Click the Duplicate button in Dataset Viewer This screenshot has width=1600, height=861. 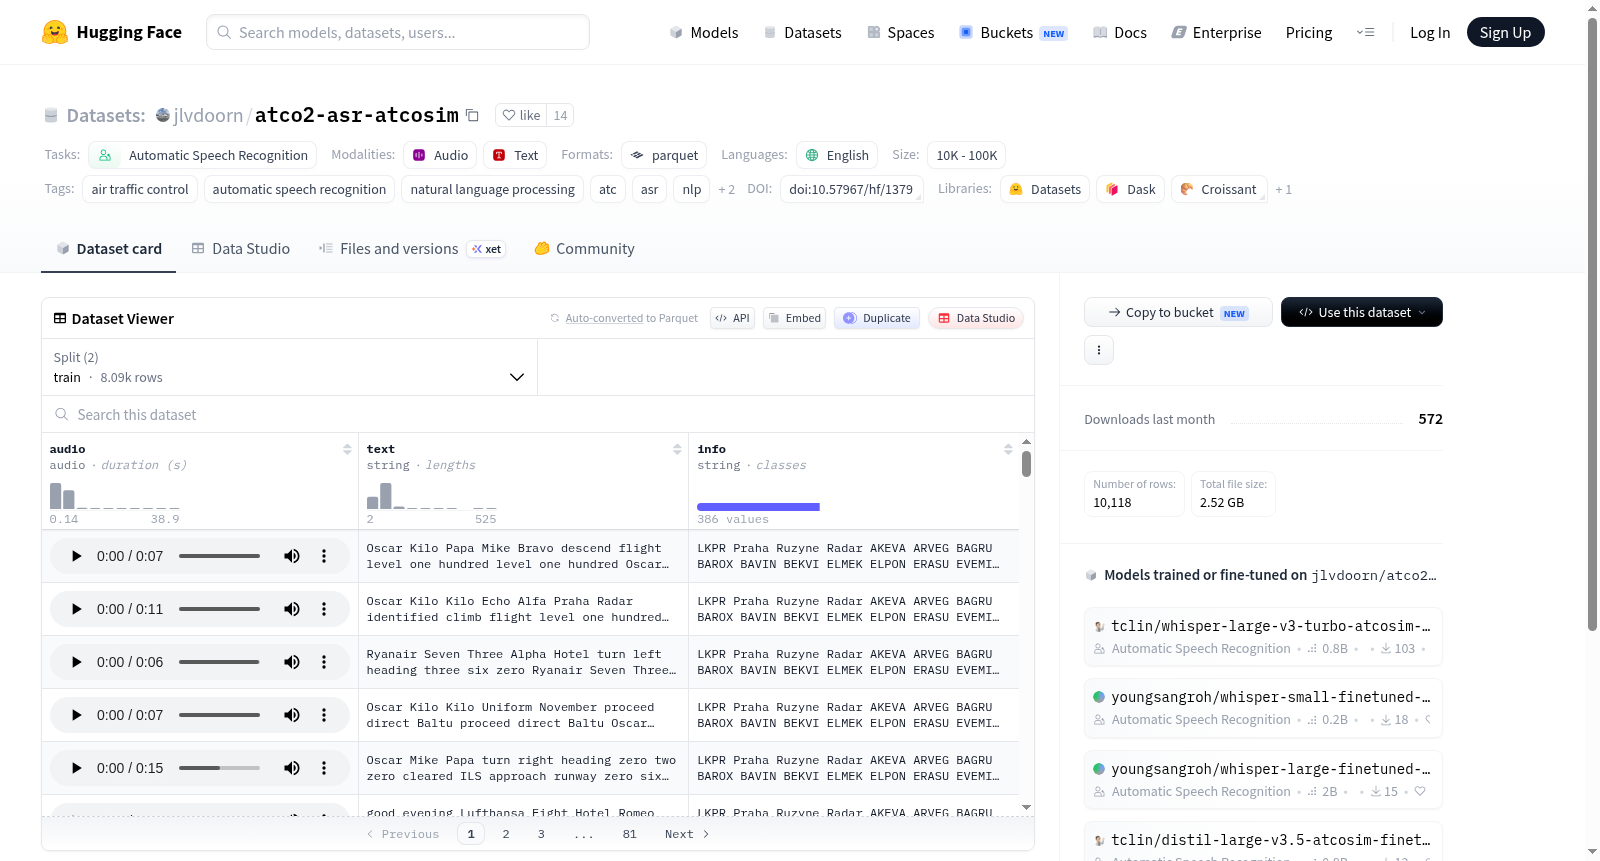point(877,318)
